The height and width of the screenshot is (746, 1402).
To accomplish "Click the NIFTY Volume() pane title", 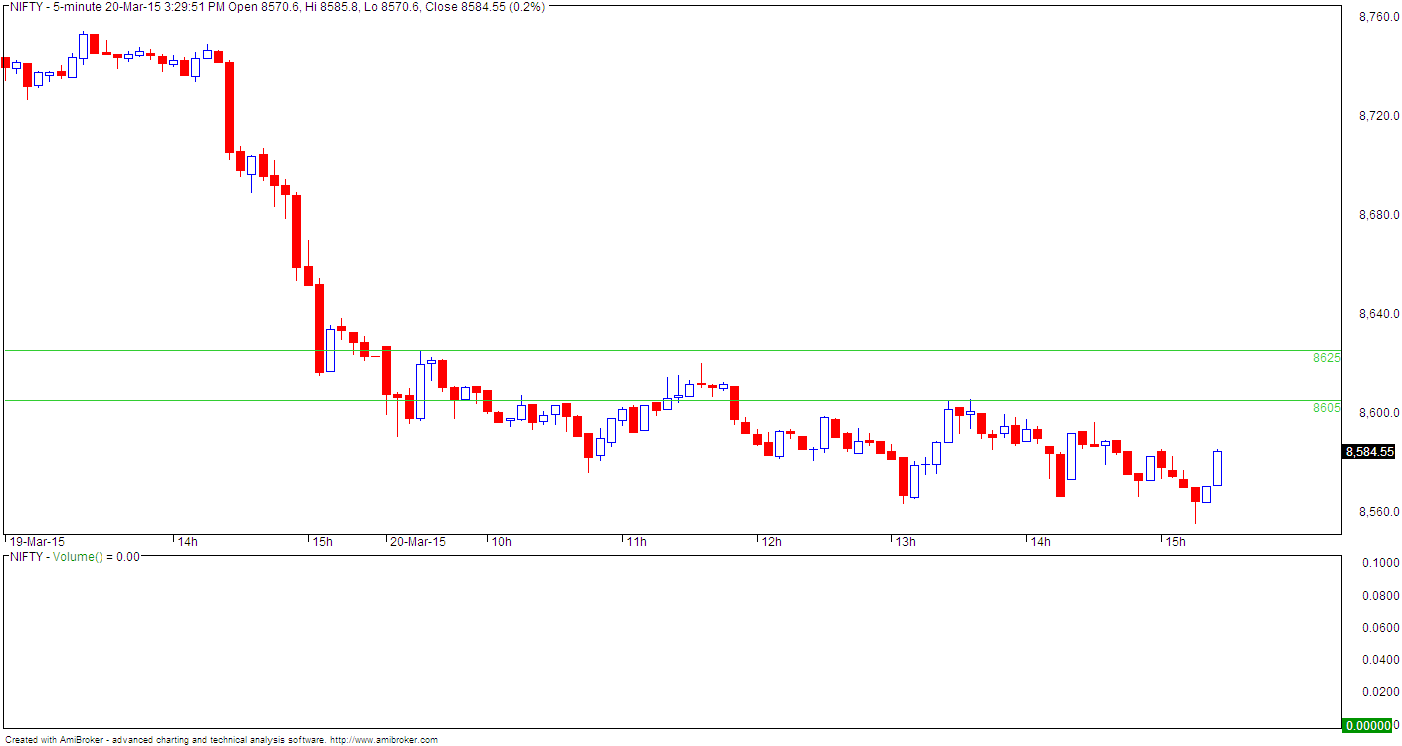I will click(74, 557).
